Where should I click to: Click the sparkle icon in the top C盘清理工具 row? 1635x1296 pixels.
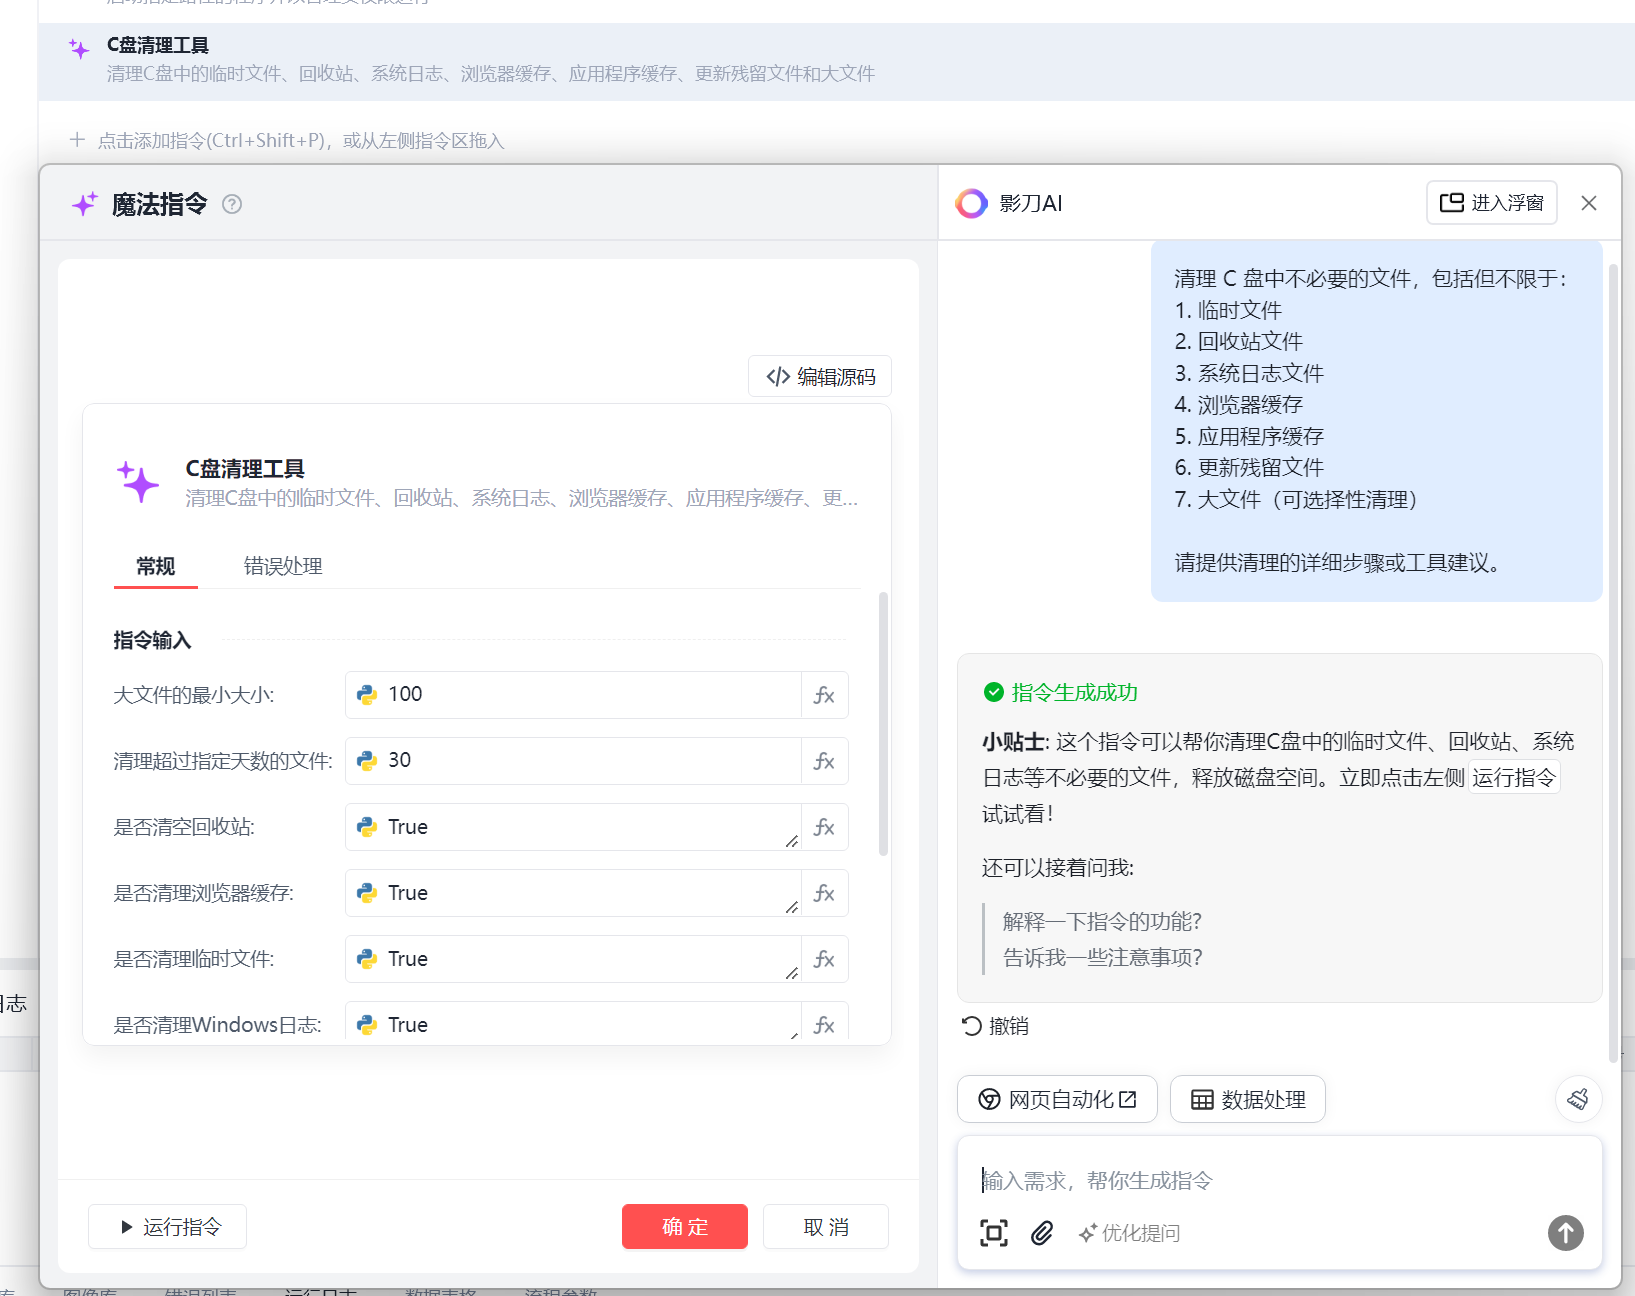(x=79, y=48)
